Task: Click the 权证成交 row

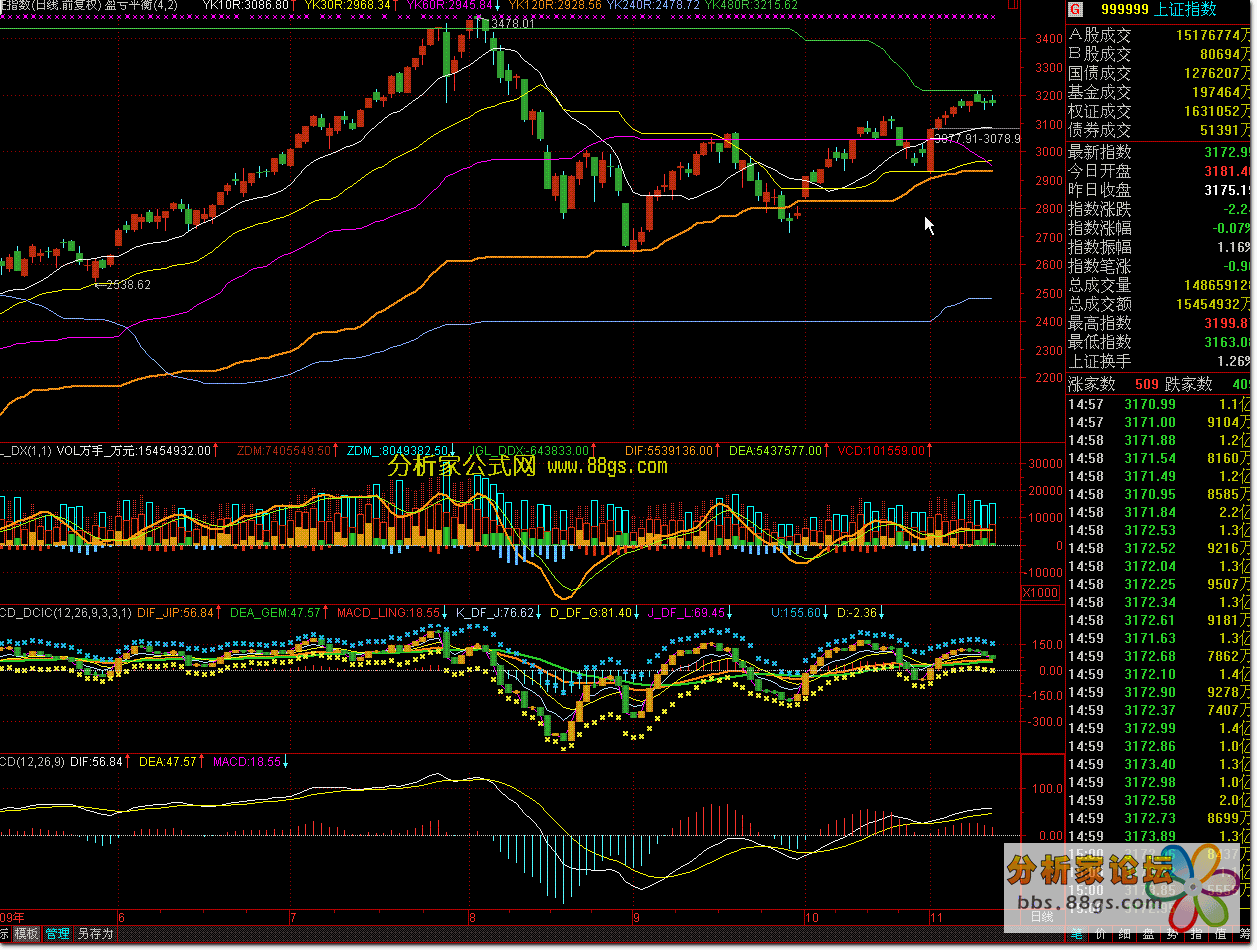Action: click(x=1159, y=111)
